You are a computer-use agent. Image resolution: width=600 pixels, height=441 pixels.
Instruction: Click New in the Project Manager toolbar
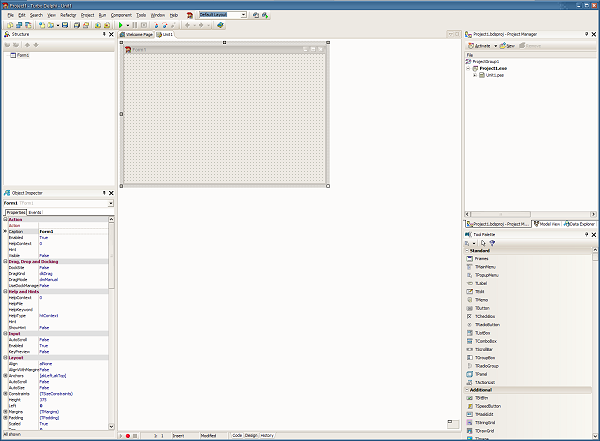508,45
